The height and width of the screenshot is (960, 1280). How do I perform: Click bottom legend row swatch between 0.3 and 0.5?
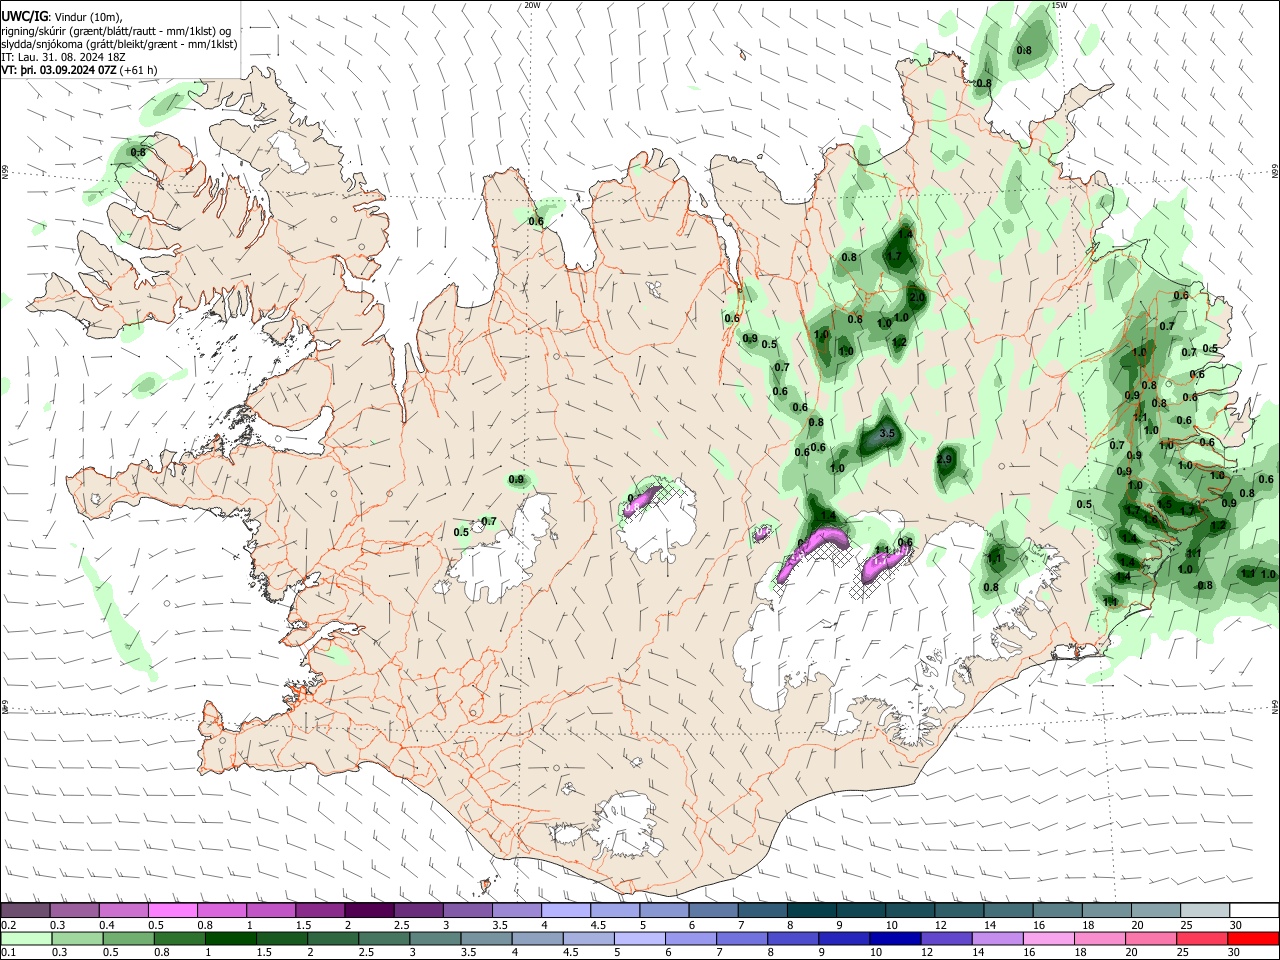tap(79, 938)
